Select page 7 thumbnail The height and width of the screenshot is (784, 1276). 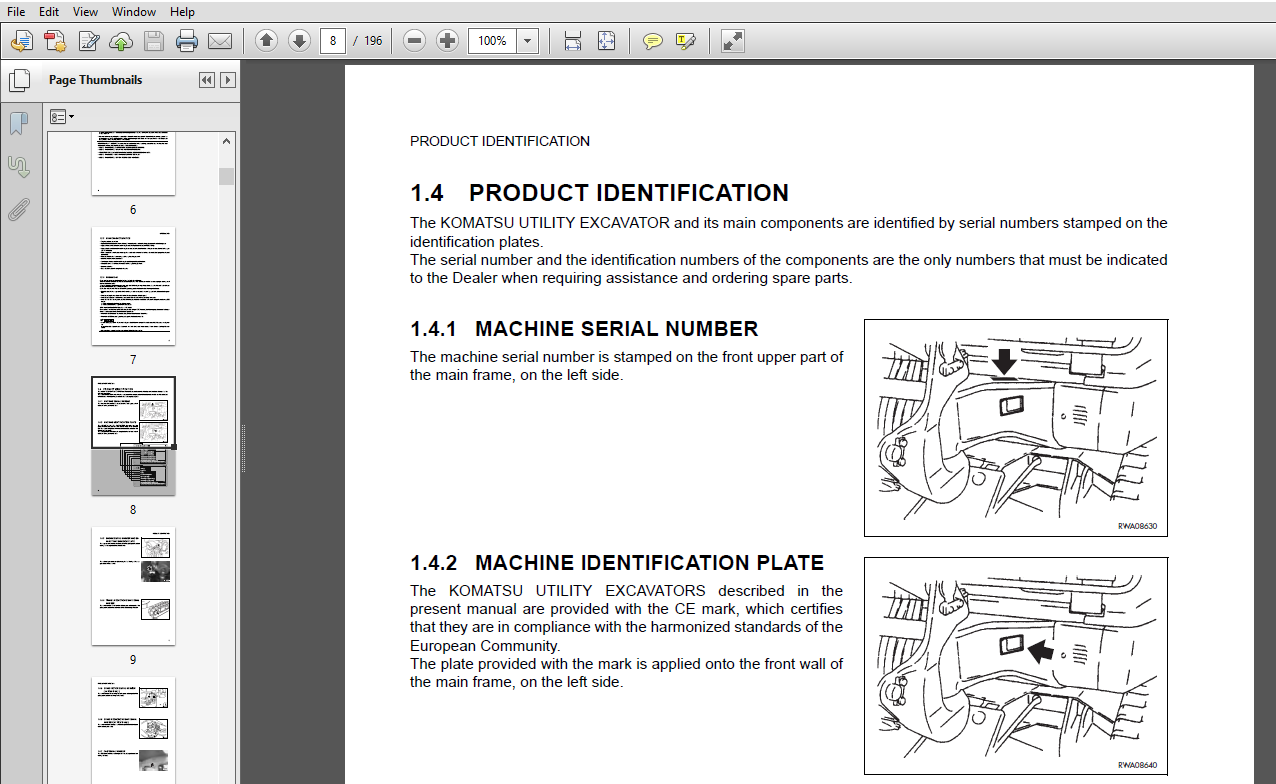point(133,286)
